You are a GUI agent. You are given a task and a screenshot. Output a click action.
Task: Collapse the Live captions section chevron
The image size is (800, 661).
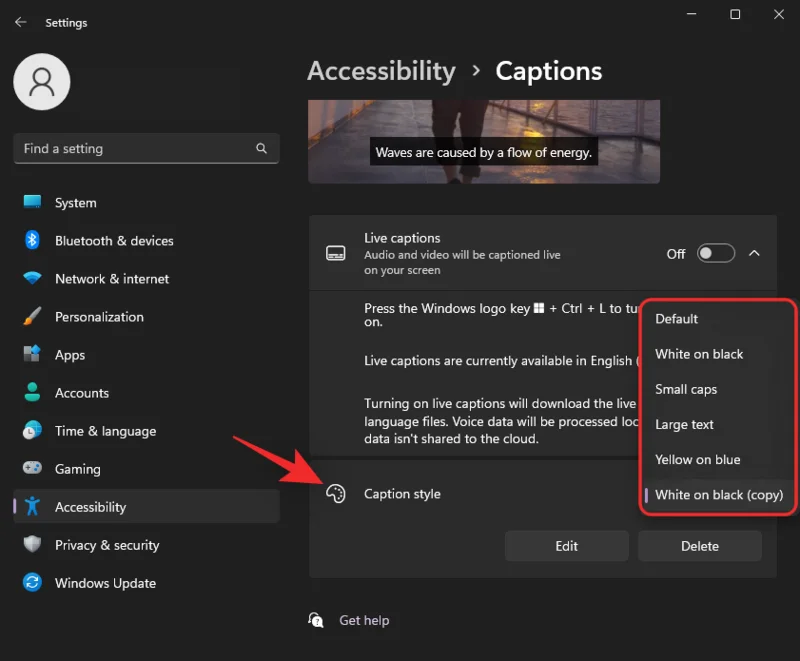755,253
